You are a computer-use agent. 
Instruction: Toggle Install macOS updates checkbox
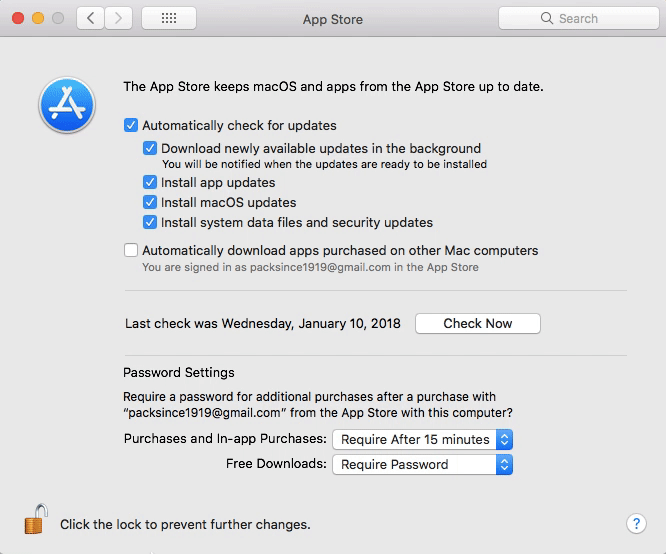coord(150,203)
